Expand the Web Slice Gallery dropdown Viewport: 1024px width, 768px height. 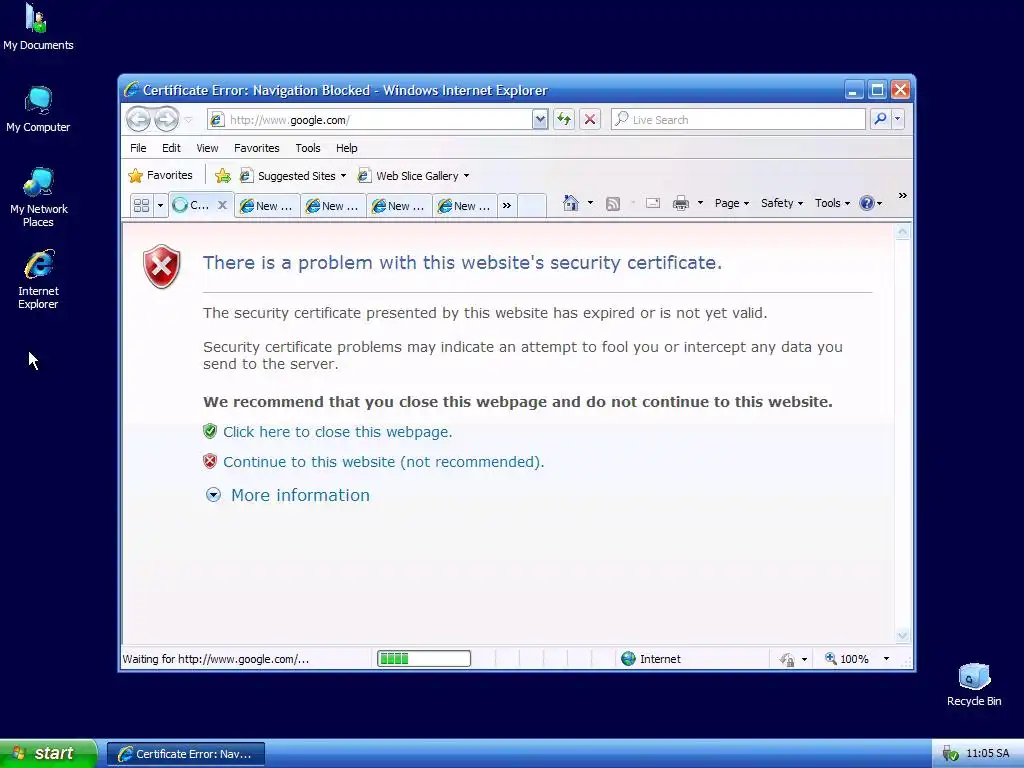point(466,176)
